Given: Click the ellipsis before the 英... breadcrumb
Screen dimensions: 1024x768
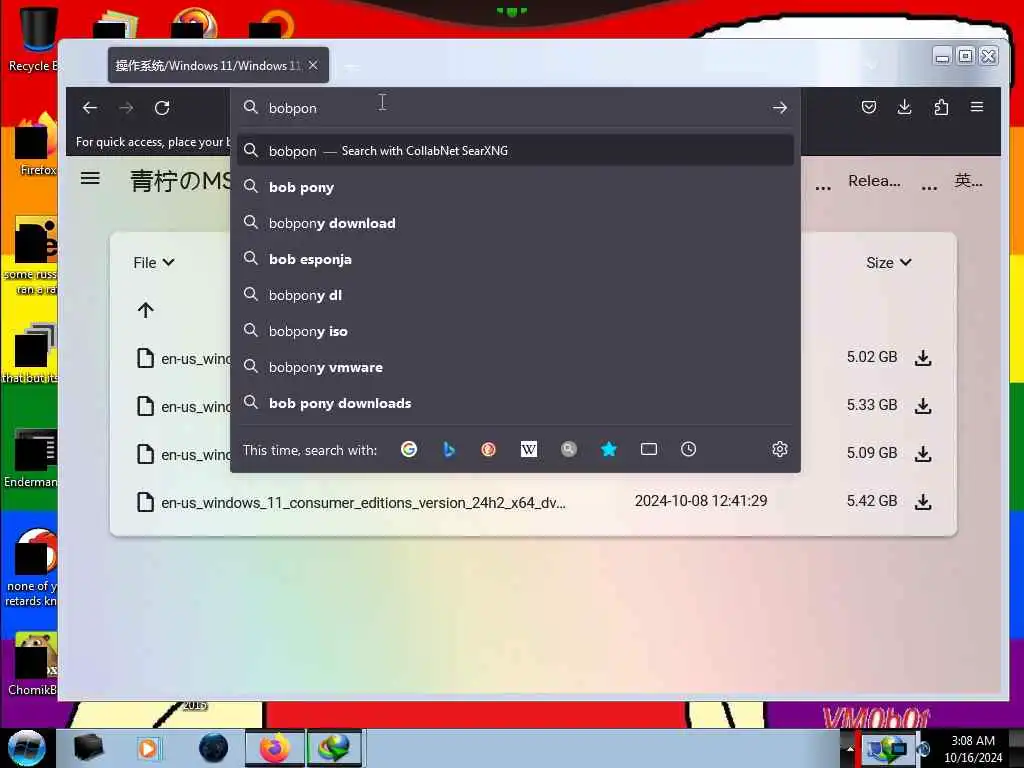Looking at the screenshot, I should tap(929, 186).
